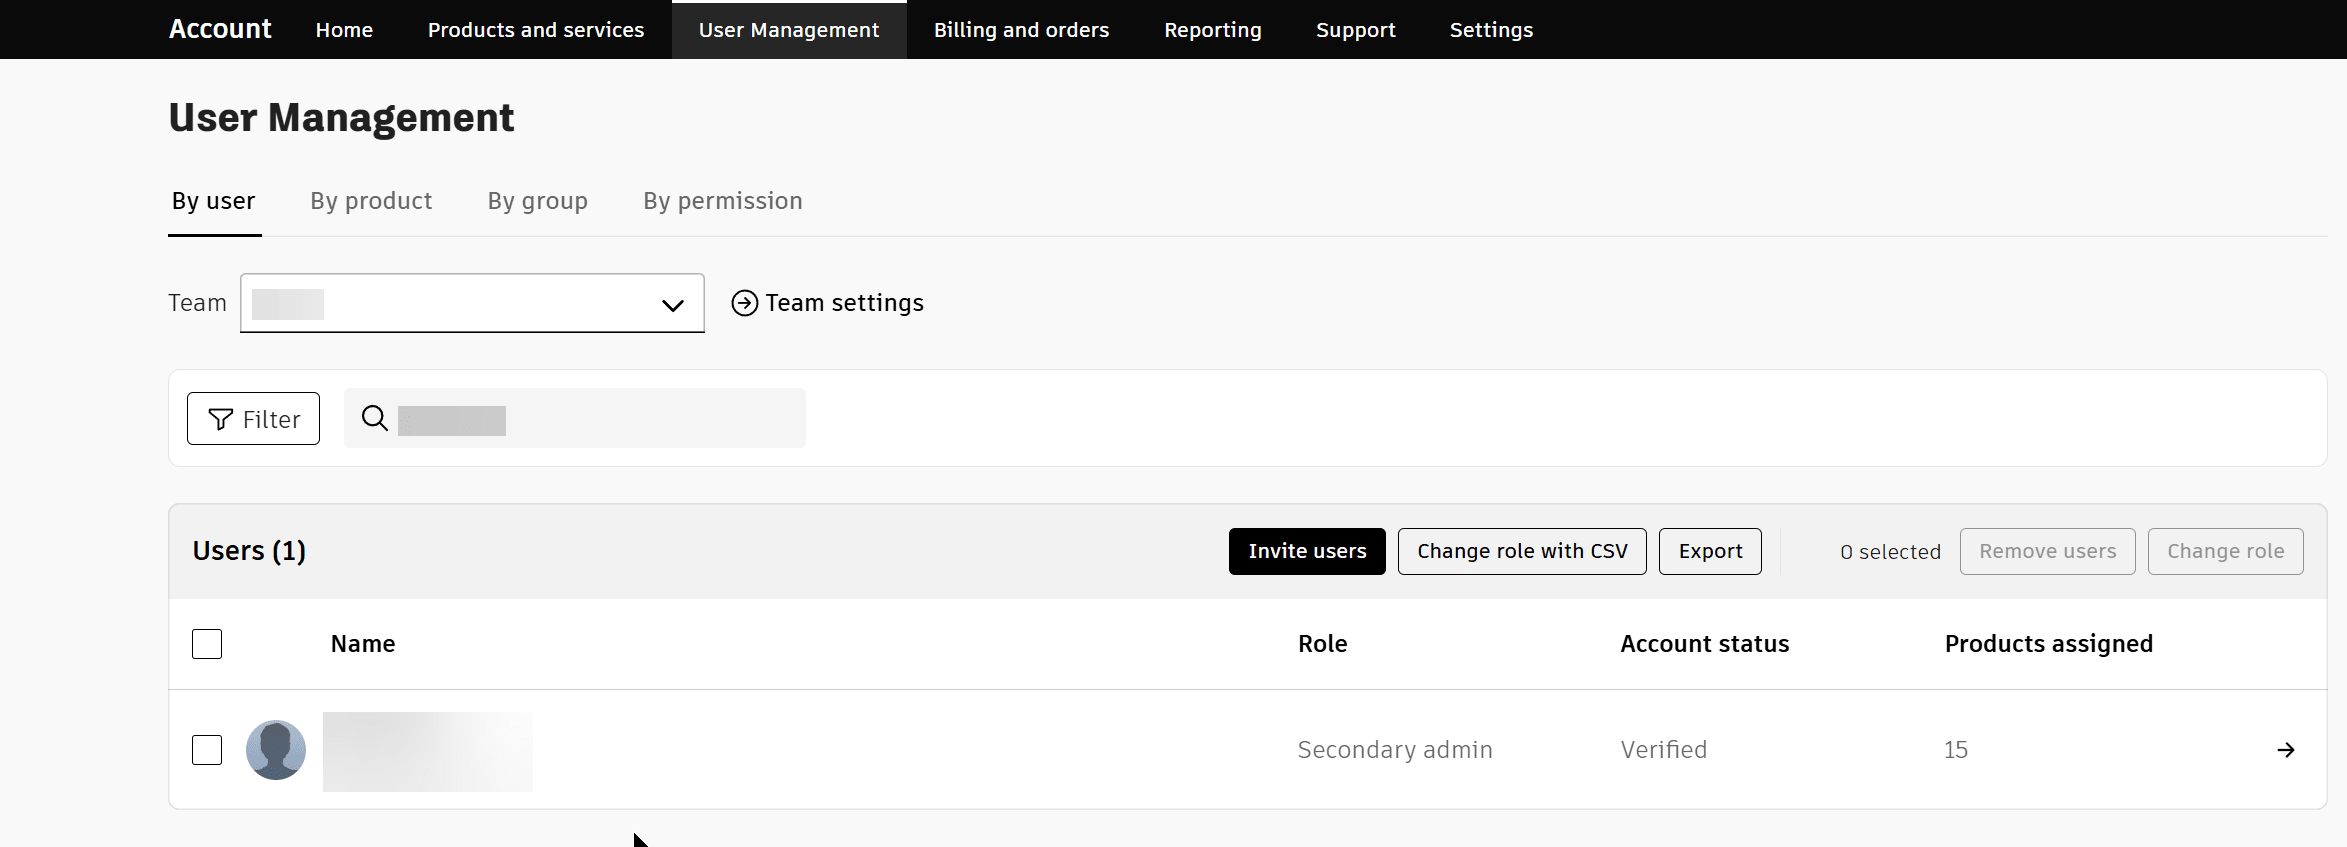The width and height of the screenshot is (2347, 847).
Task: Click the funnel icon in Filter button
Action: pyautogui.click(x=221, y=419)
